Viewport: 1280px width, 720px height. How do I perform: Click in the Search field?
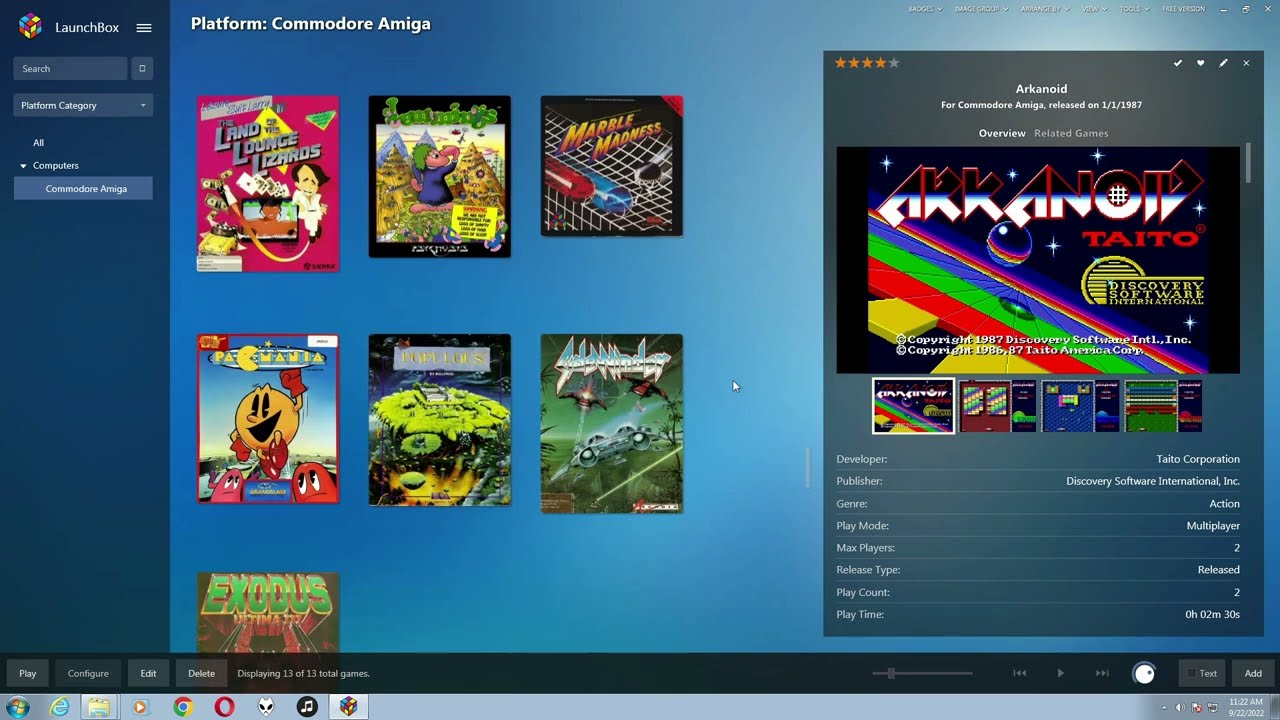tap(71, 68)
